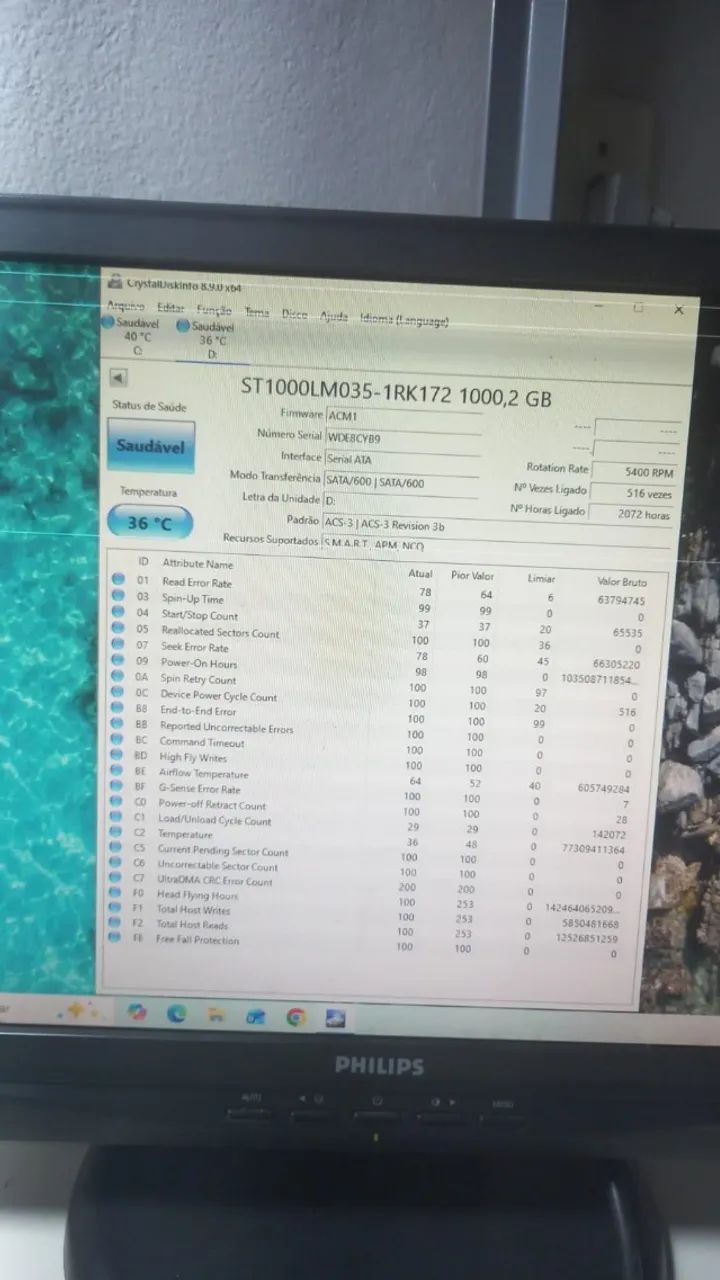
Task: Open the Ajuda menu
Action: (x=334, y=316)
